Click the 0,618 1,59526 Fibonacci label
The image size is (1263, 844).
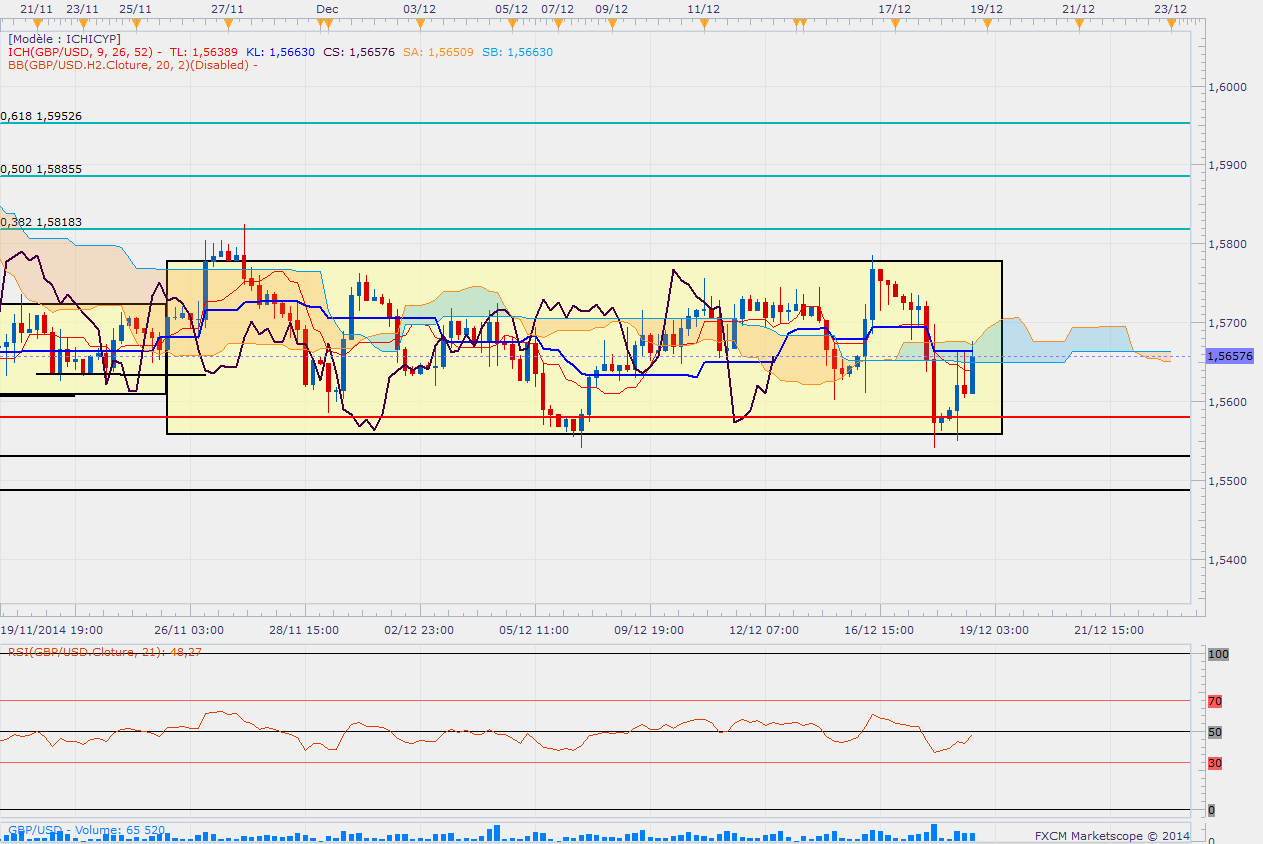(x=41, y=116)
